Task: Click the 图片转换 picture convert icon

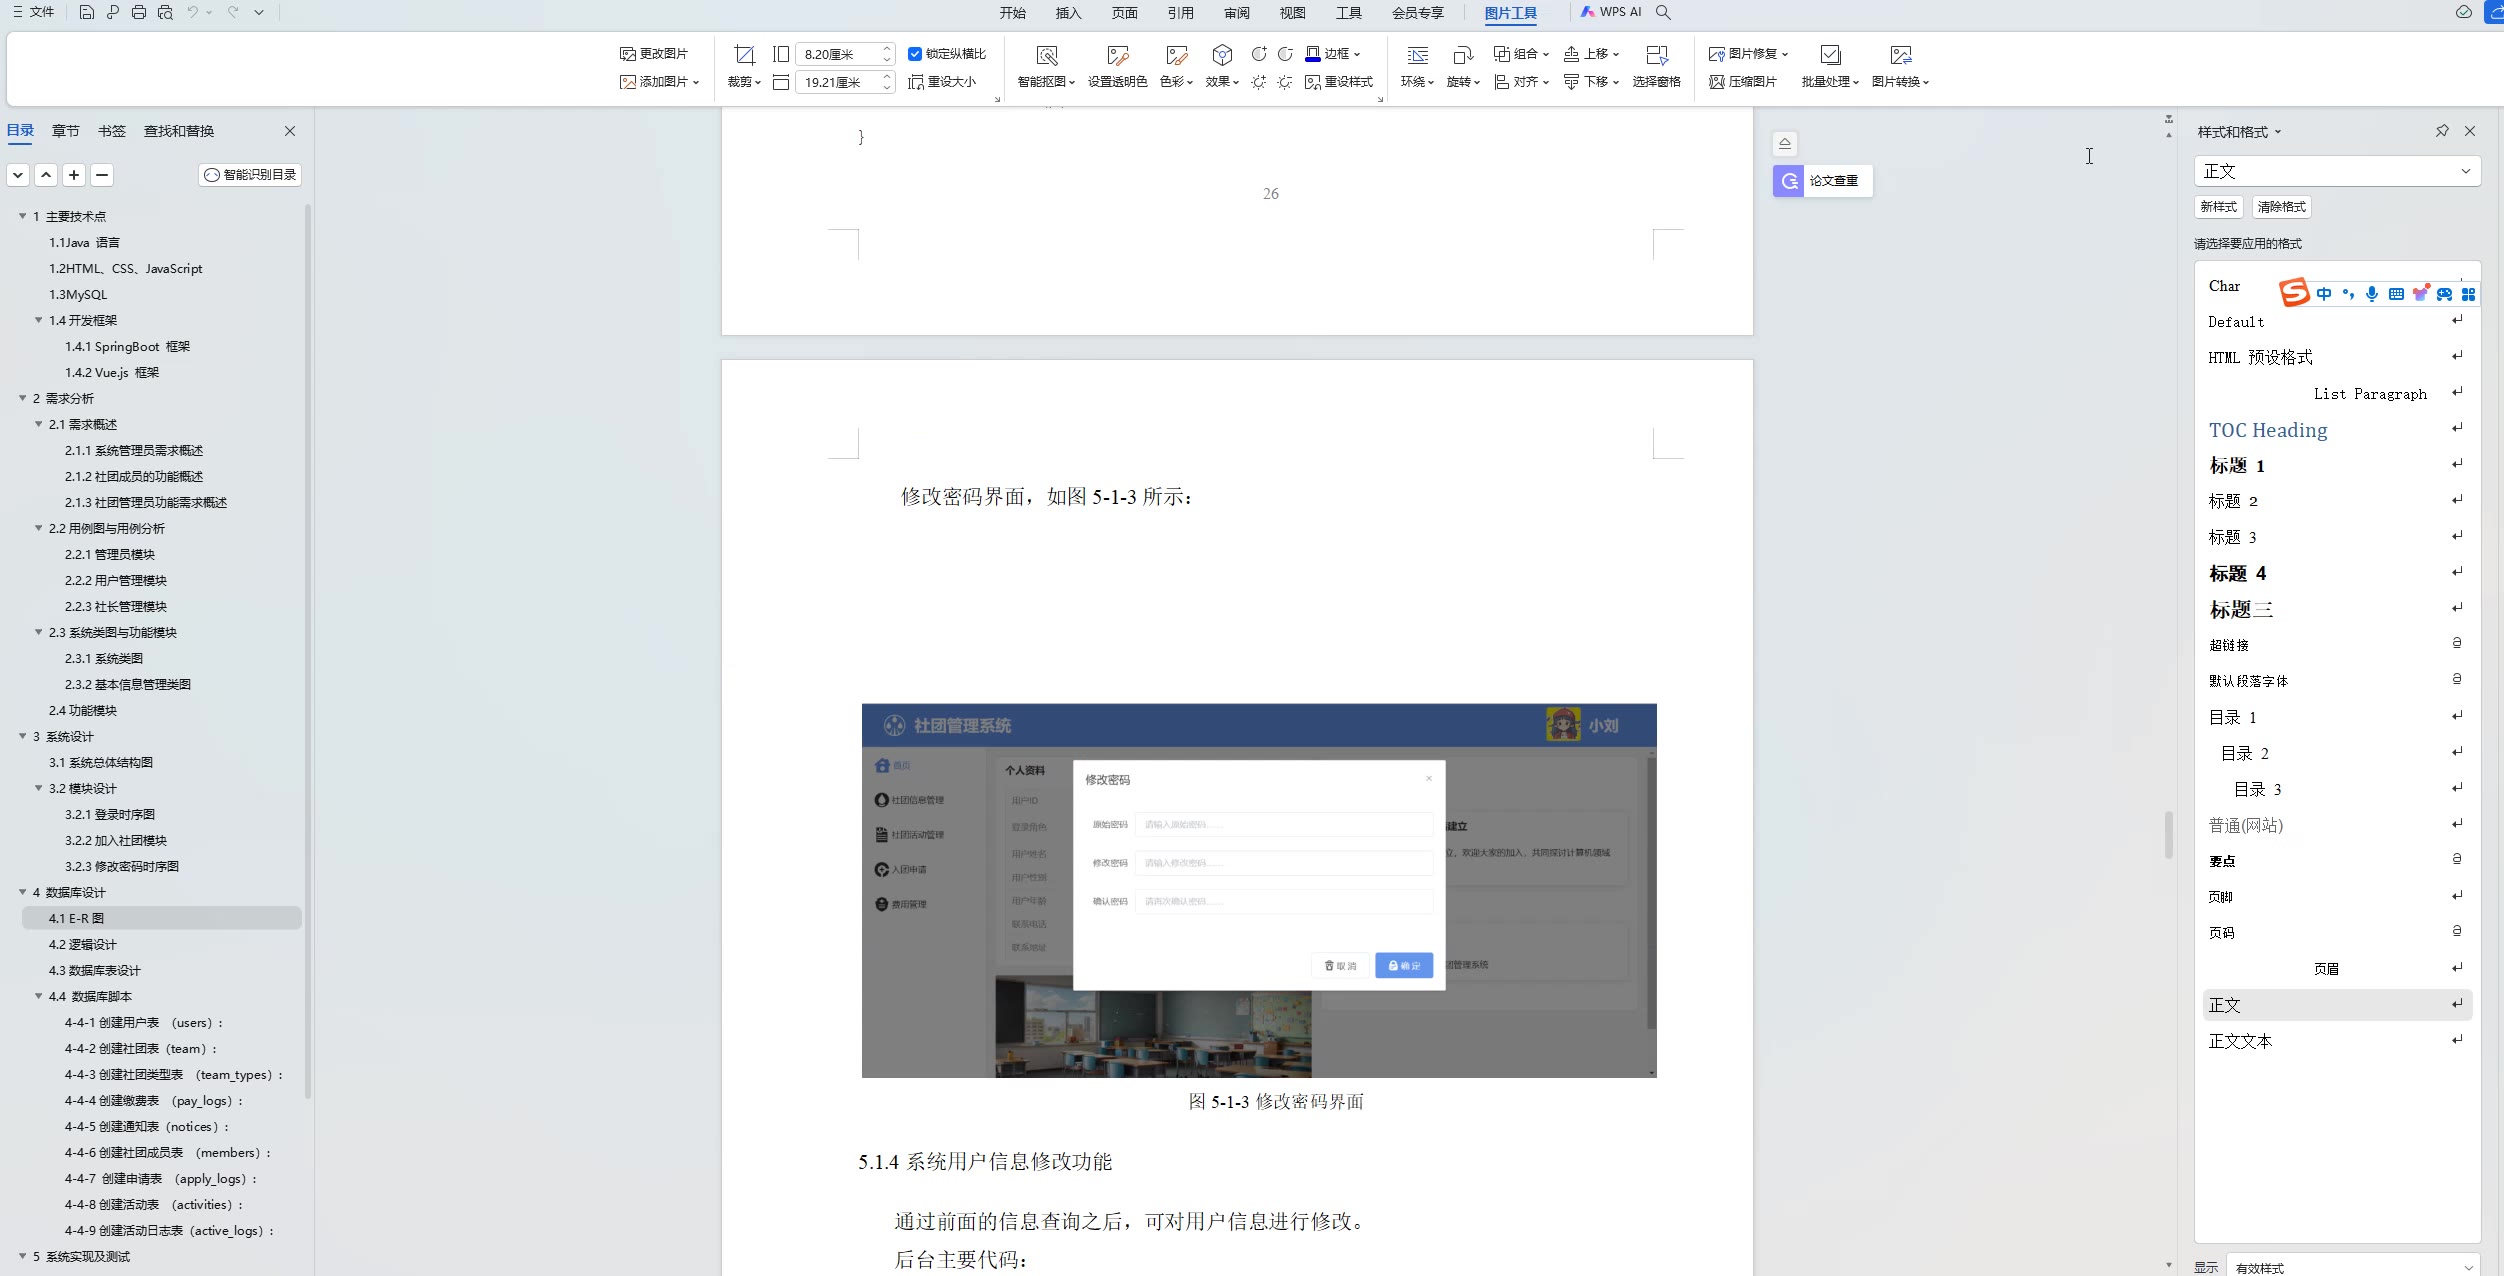Action: click(1900, 55)
